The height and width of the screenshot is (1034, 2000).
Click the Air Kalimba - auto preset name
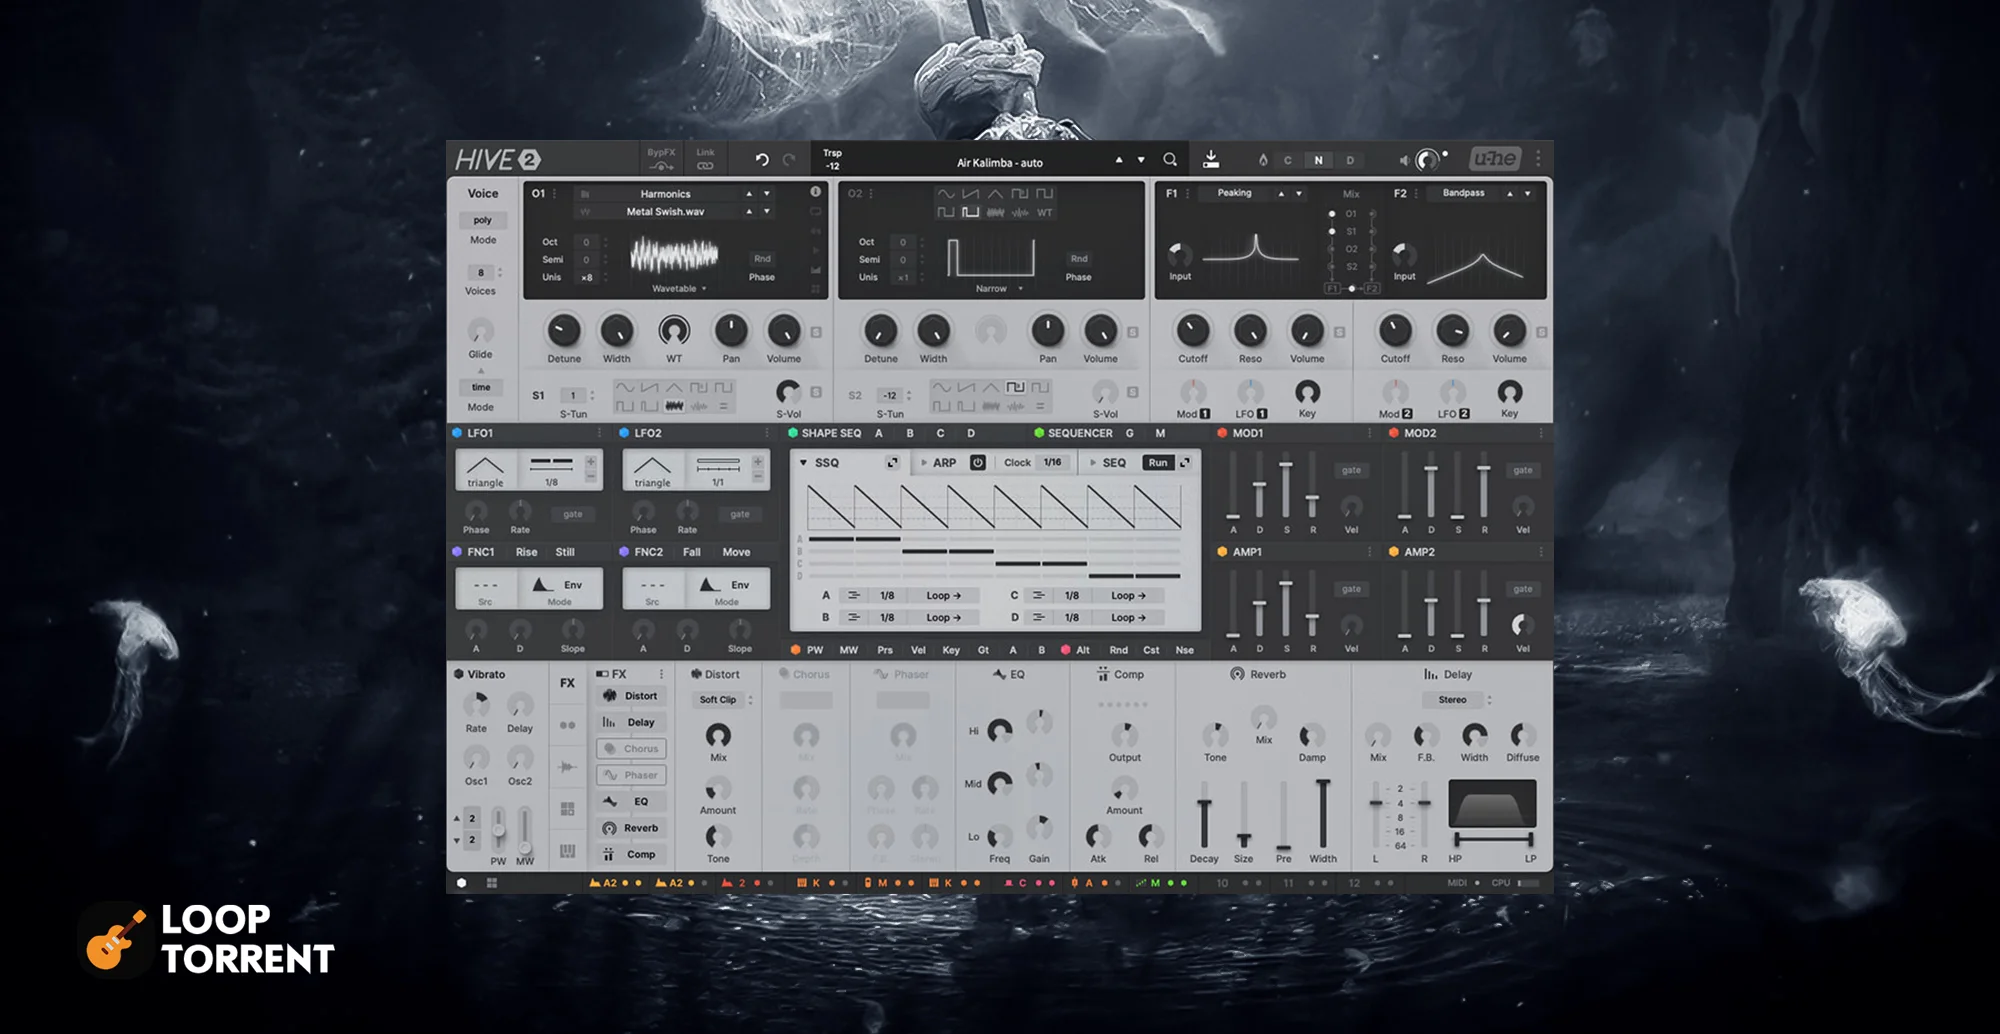coord(999,163)
